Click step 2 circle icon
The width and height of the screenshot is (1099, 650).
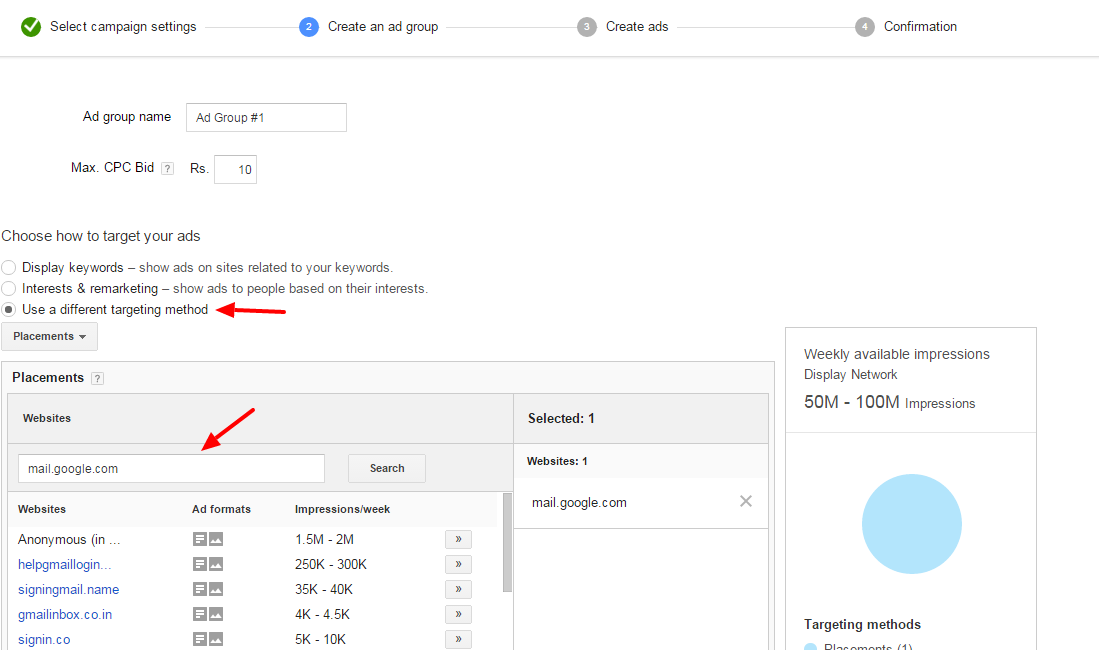click(308, 27)
